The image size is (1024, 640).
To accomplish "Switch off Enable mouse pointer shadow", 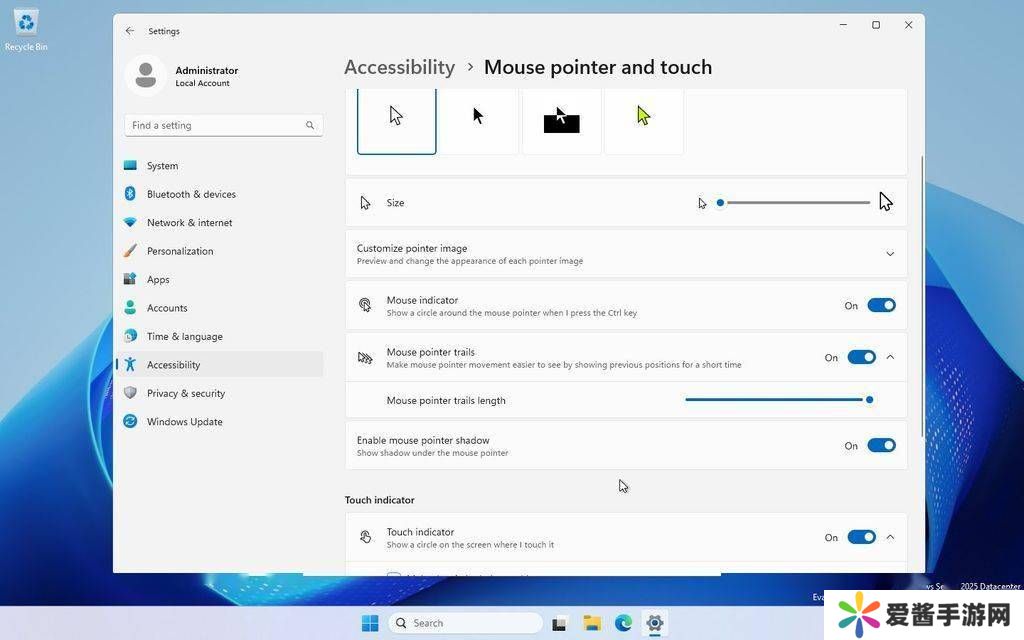I will coord(881,446).
